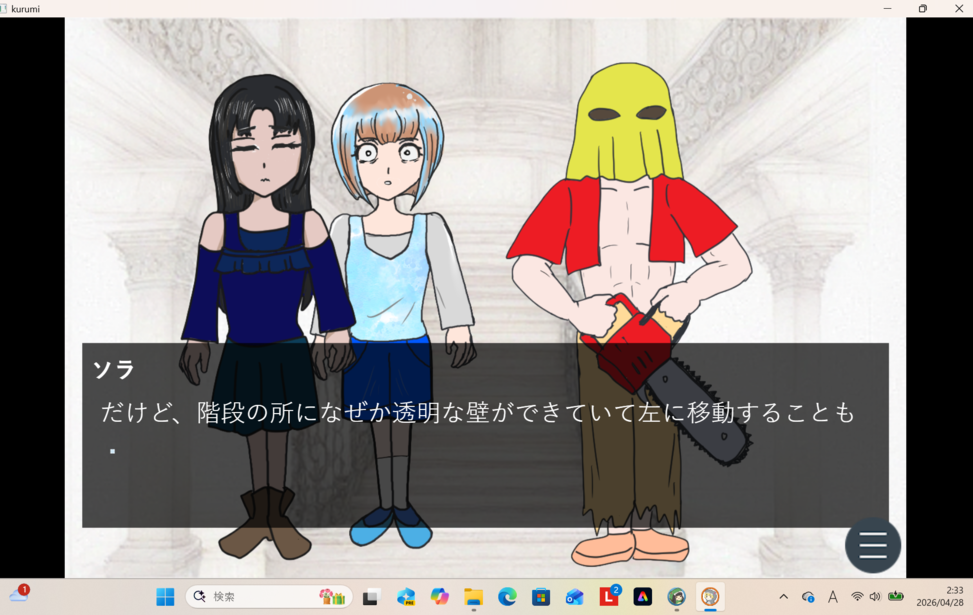Expand the hidden system tray icons chevron
973x615 pixels.
click(783, 597)
